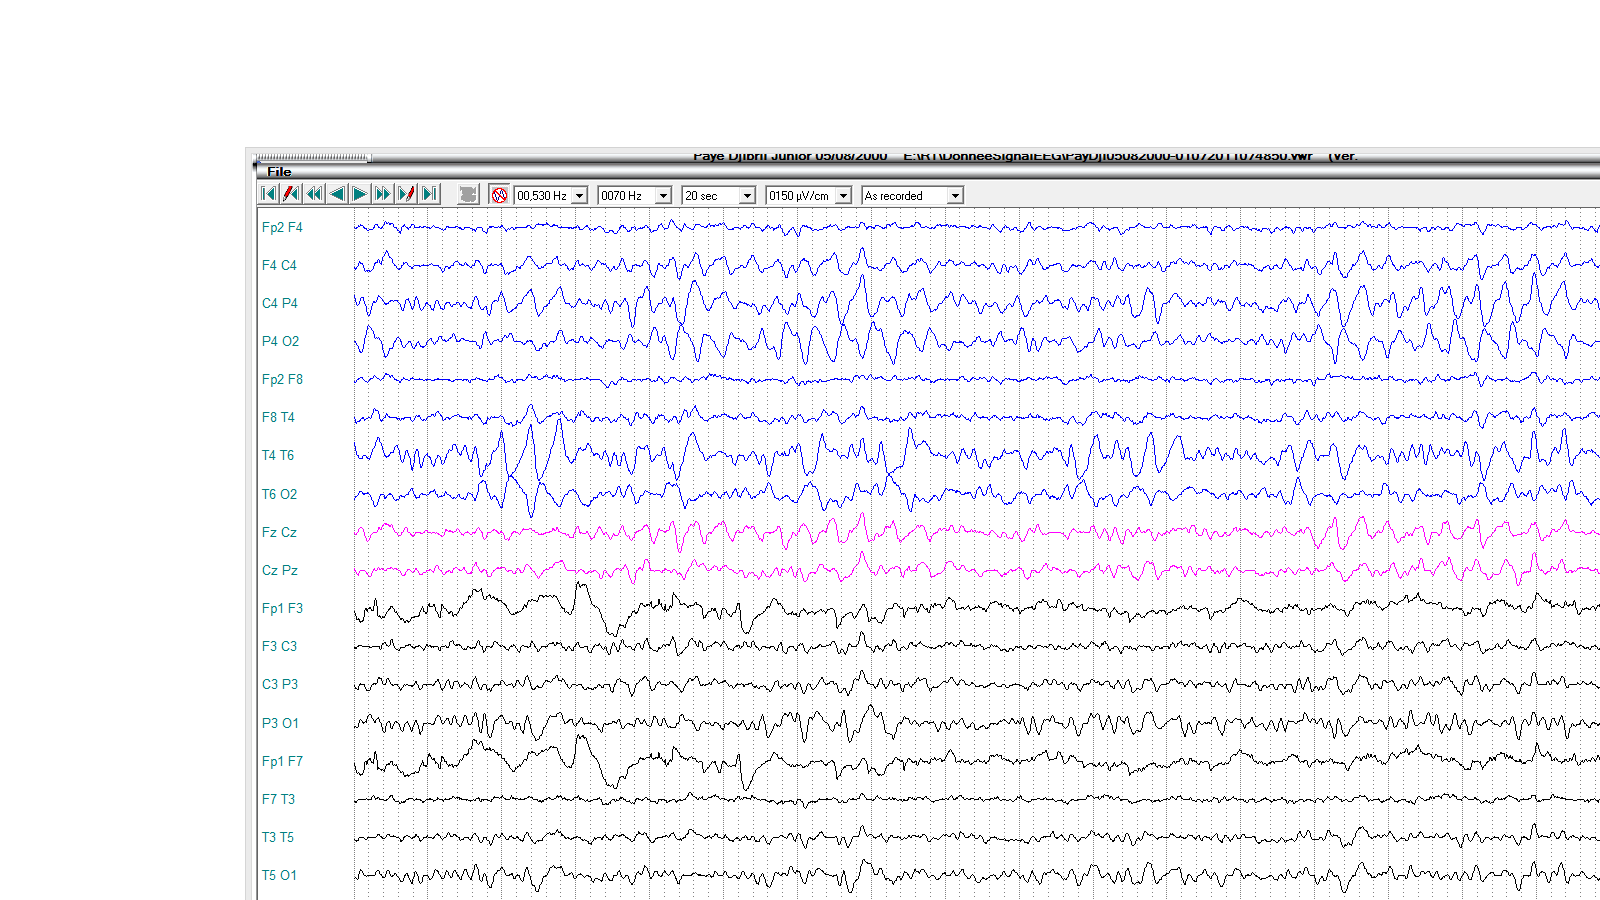
Task: Select the Fp2 F8 channel label
Action: [282, 379]
